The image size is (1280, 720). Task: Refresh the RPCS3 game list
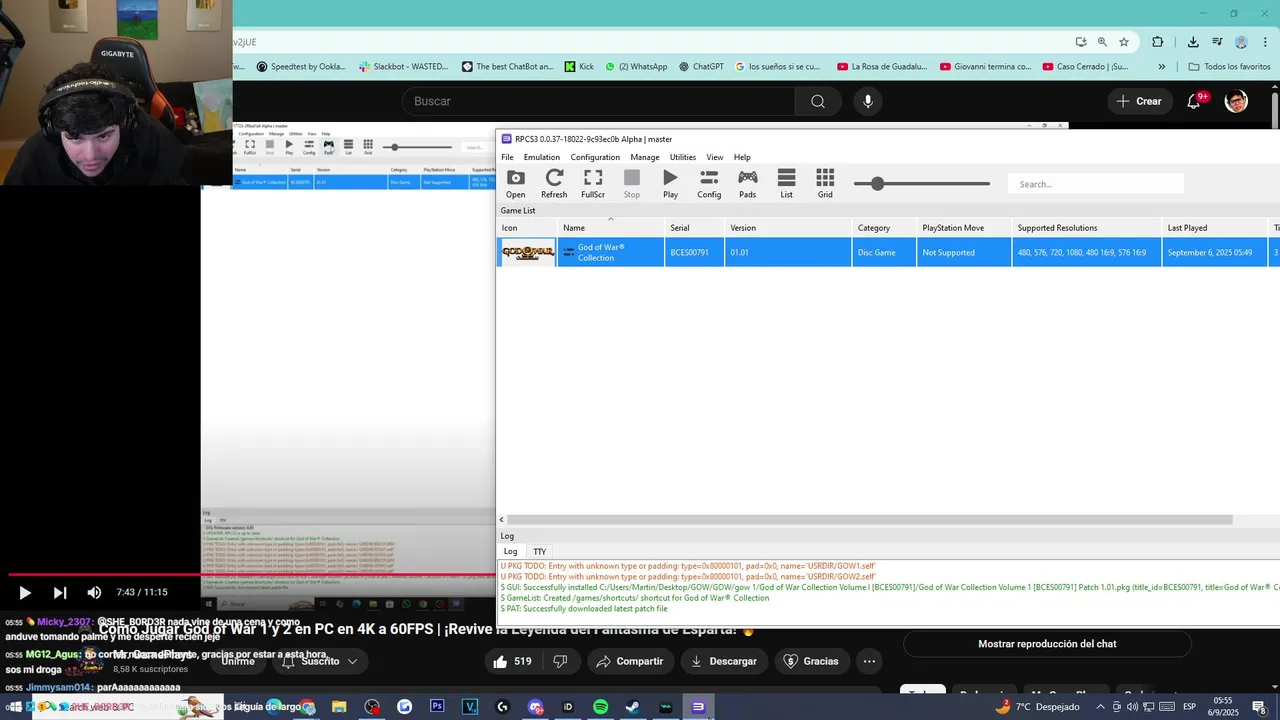[x=554, y=183]
